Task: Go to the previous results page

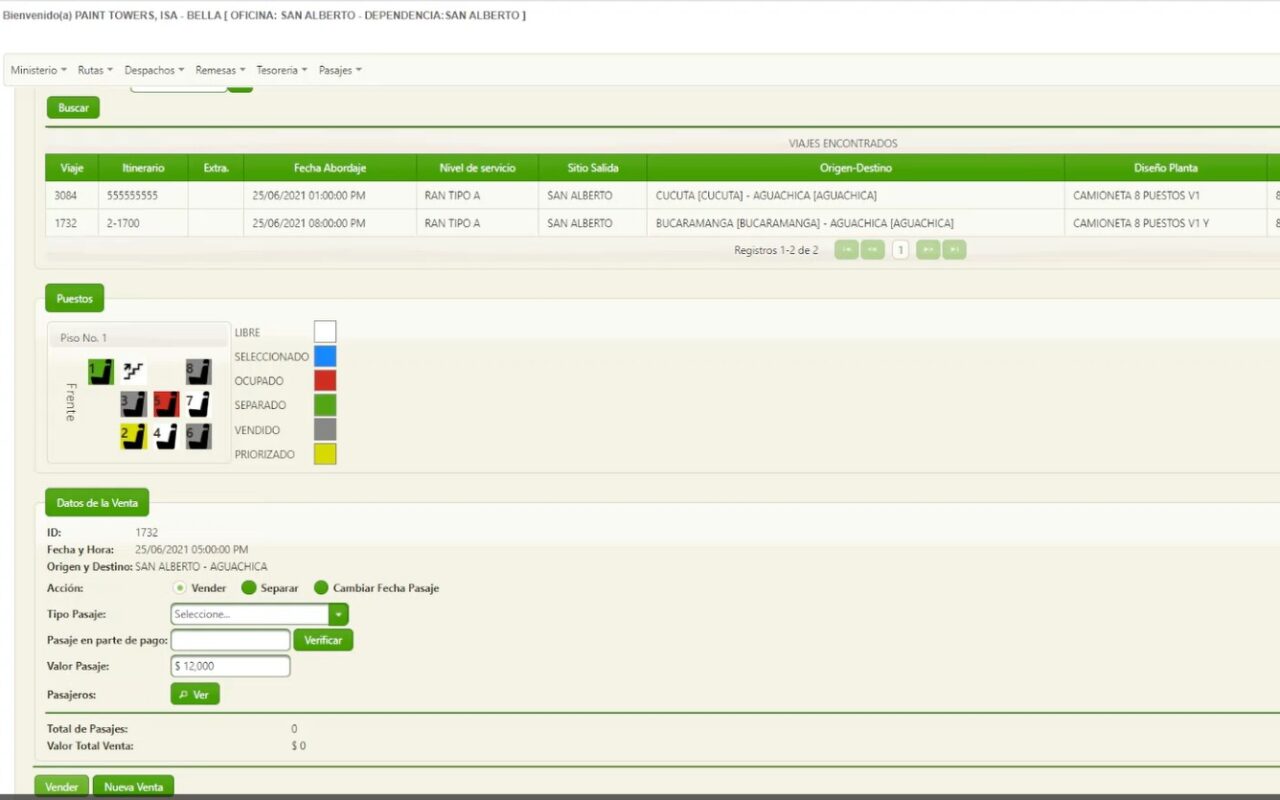Action: 873,250
